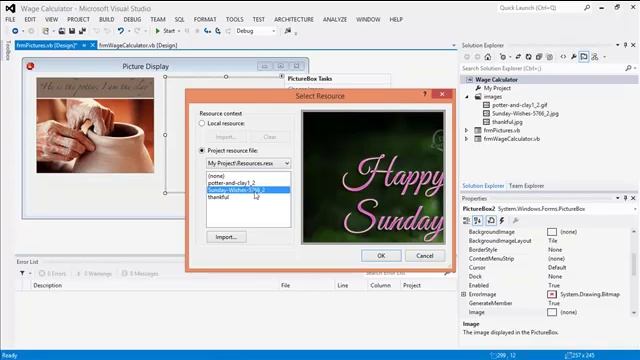This screenshot has width=640, height=360.
Task: Click the potter picture in Picture Display form
Action: click(x=95, y=125)
